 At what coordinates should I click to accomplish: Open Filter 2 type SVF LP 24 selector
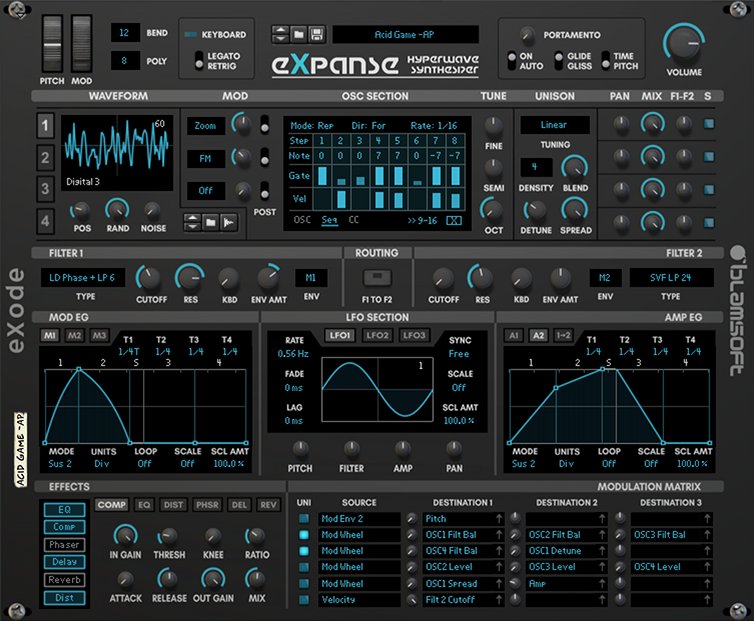point(671,278)
